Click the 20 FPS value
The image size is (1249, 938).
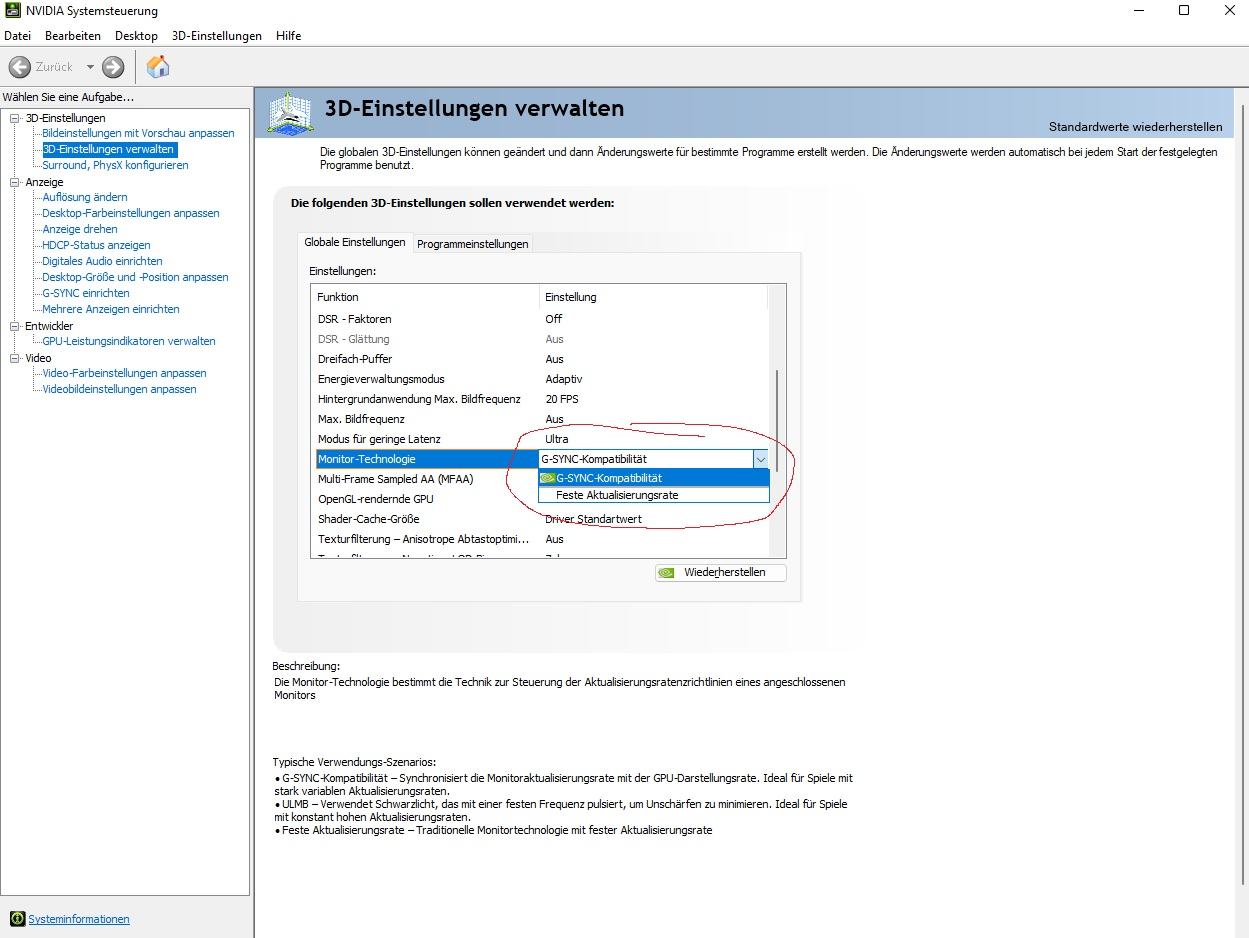click(x=561, y=399)
